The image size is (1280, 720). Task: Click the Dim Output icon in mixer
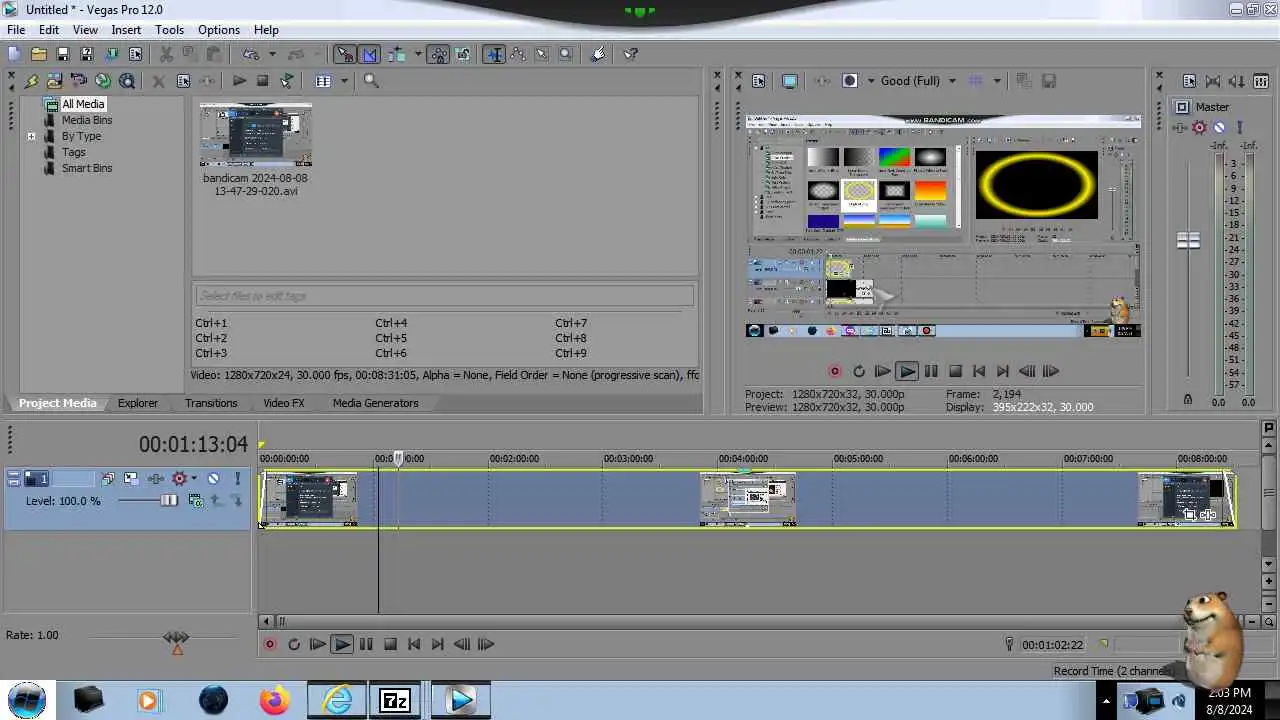point(1237,81)
